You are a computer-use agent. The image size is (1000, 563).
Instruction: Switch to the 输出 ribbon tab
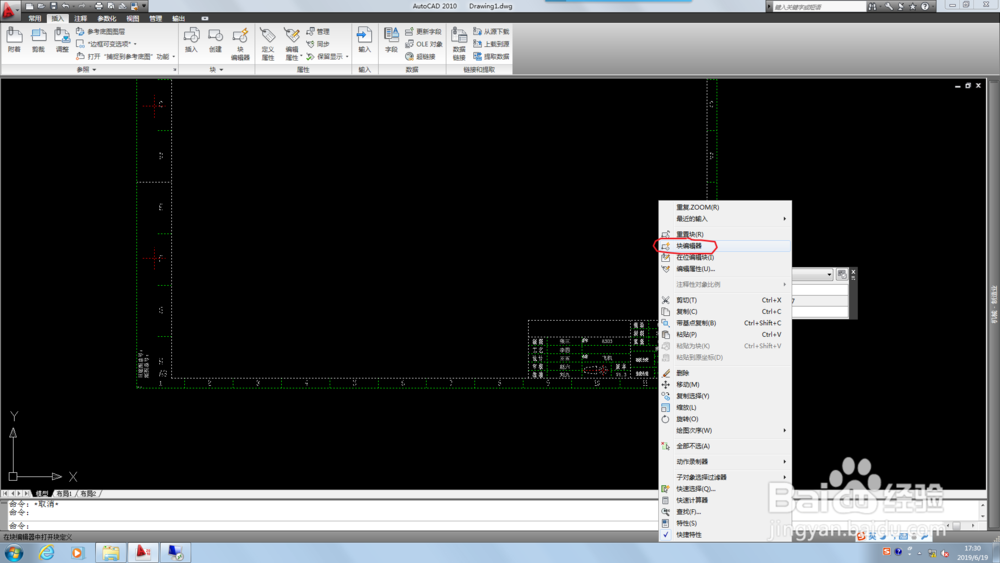pos(179,18)
